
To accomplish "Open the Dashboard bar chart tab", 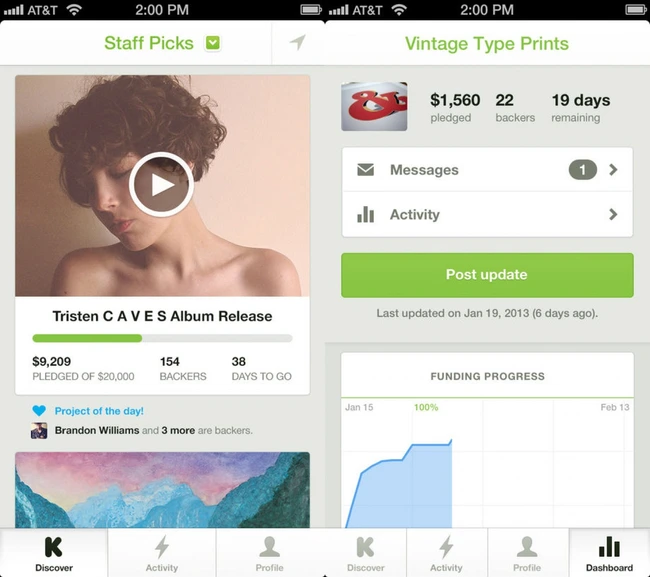I will [609, 553].
